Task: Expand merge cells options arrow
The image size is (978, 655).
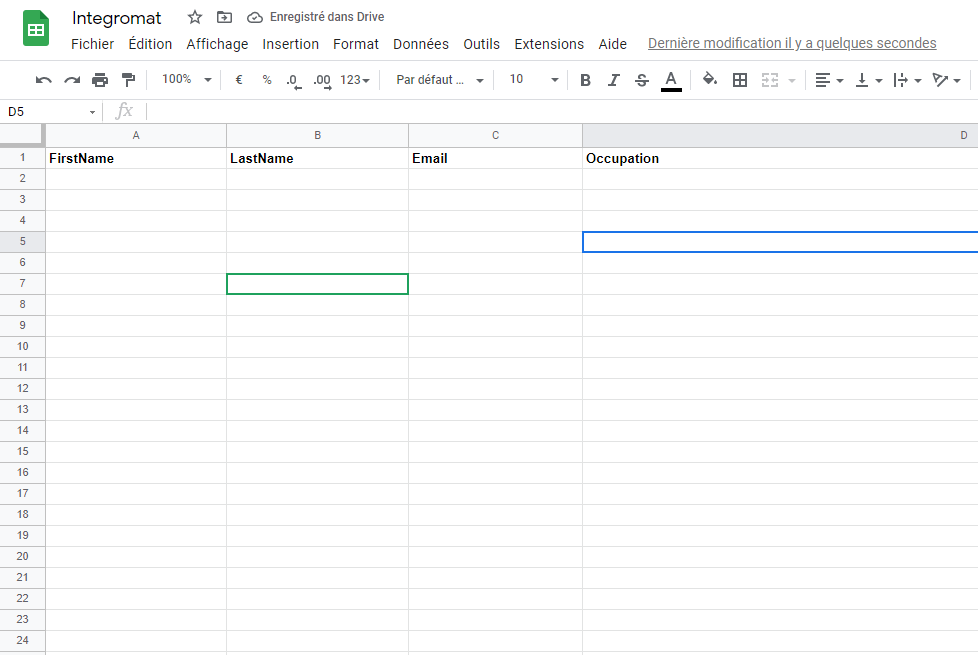Action: tap(792, 80)
